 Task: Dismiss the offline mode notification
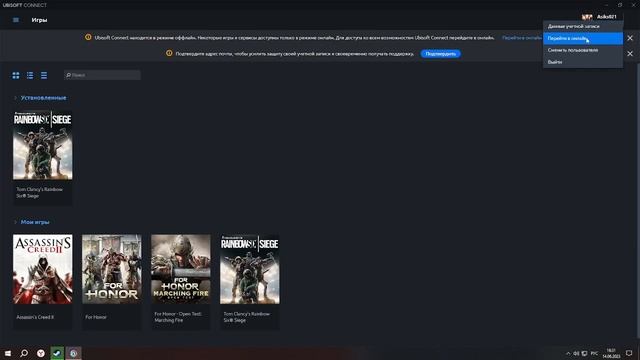point(630,38)
